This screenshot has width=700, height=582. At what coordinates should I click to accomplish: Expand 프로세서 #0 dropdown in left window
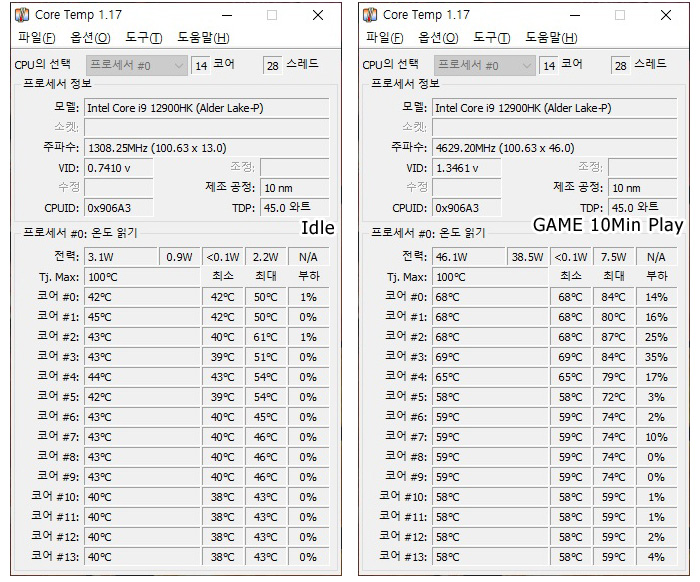click(137, 66)
